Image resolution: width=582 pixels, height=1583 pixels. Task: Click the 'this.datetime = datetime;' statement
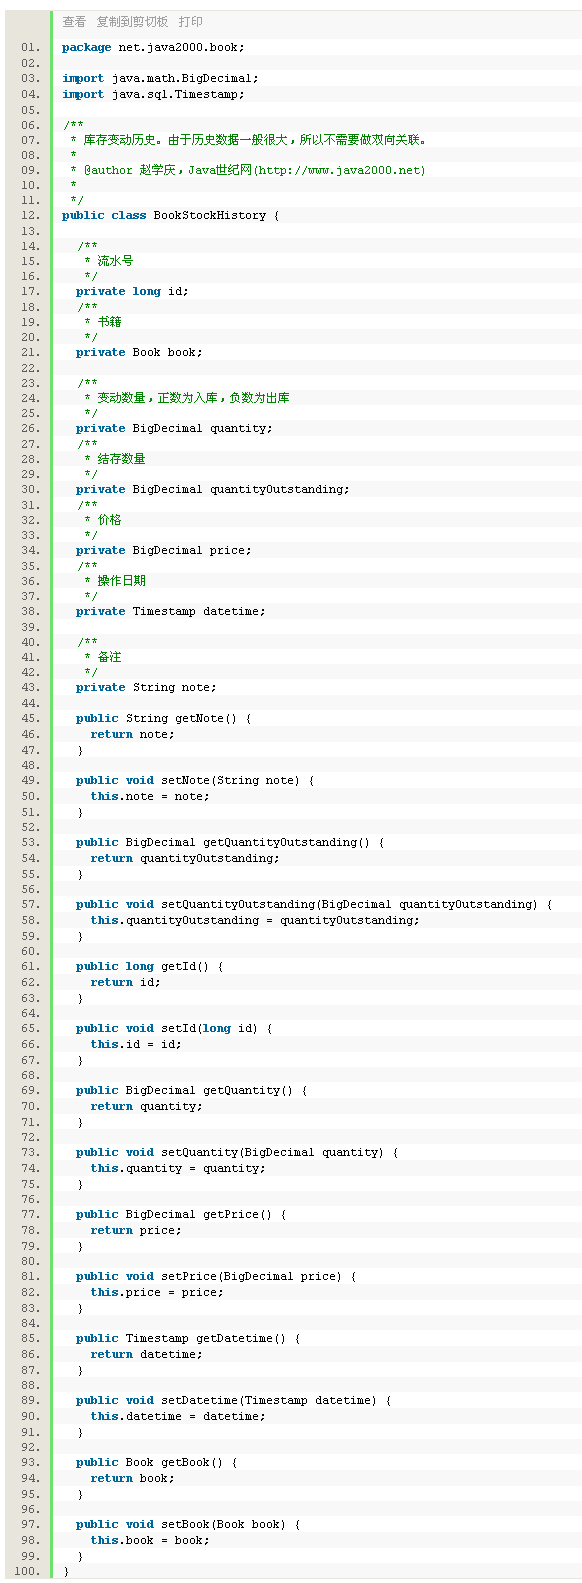click(x=178, y=1416)
